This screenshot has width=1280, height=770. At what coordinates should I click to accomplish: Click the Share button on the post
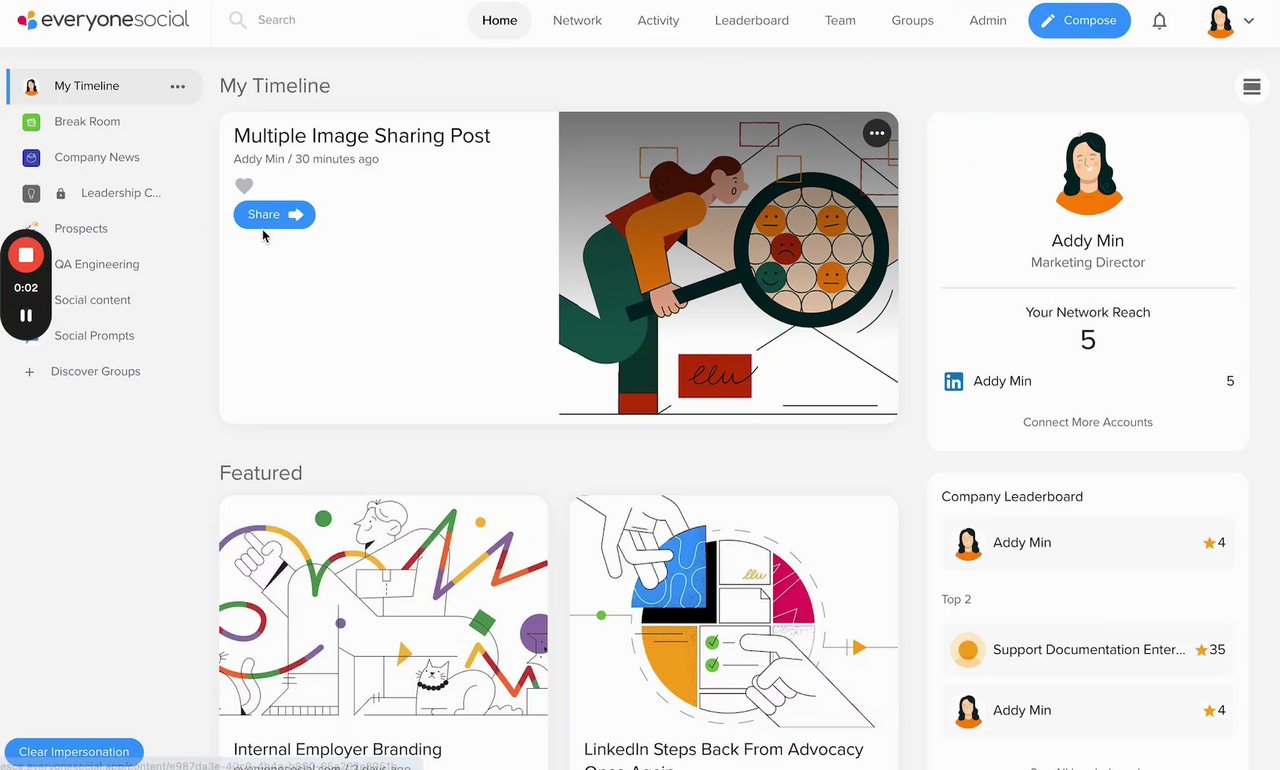(x=274, y=215)
